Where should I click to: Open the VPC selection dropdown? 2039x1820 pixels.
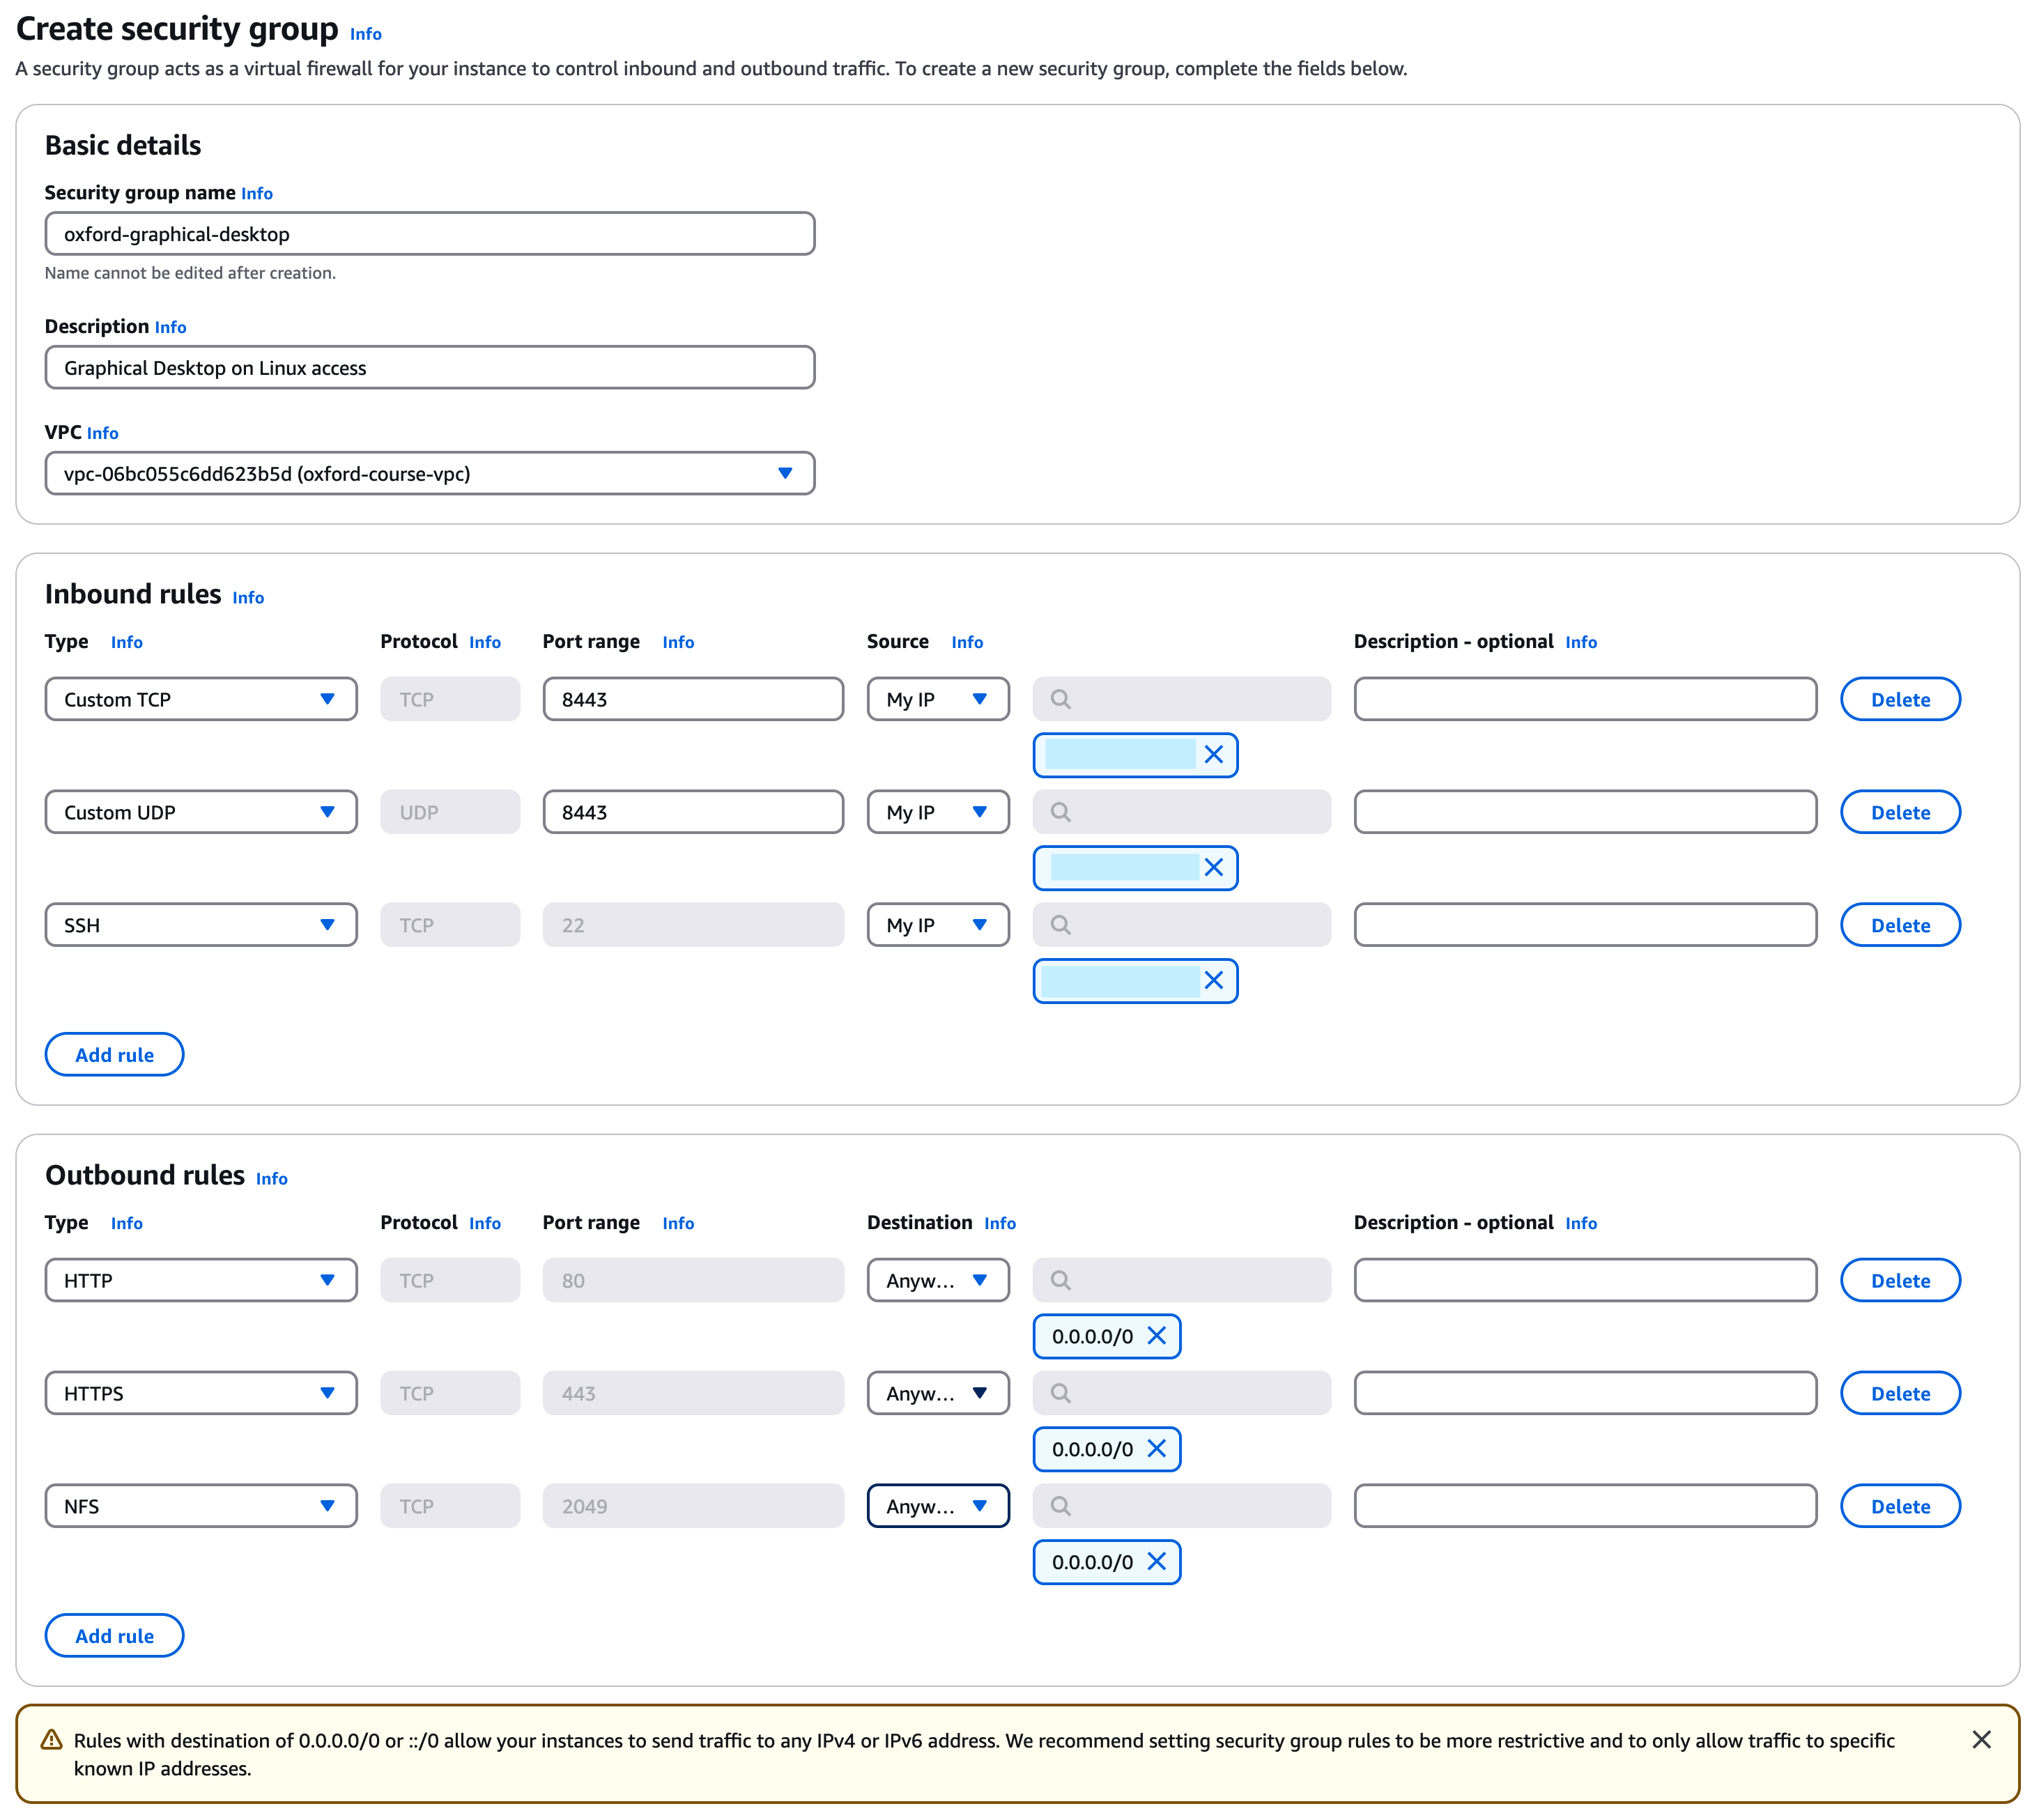tap(429, 473)
